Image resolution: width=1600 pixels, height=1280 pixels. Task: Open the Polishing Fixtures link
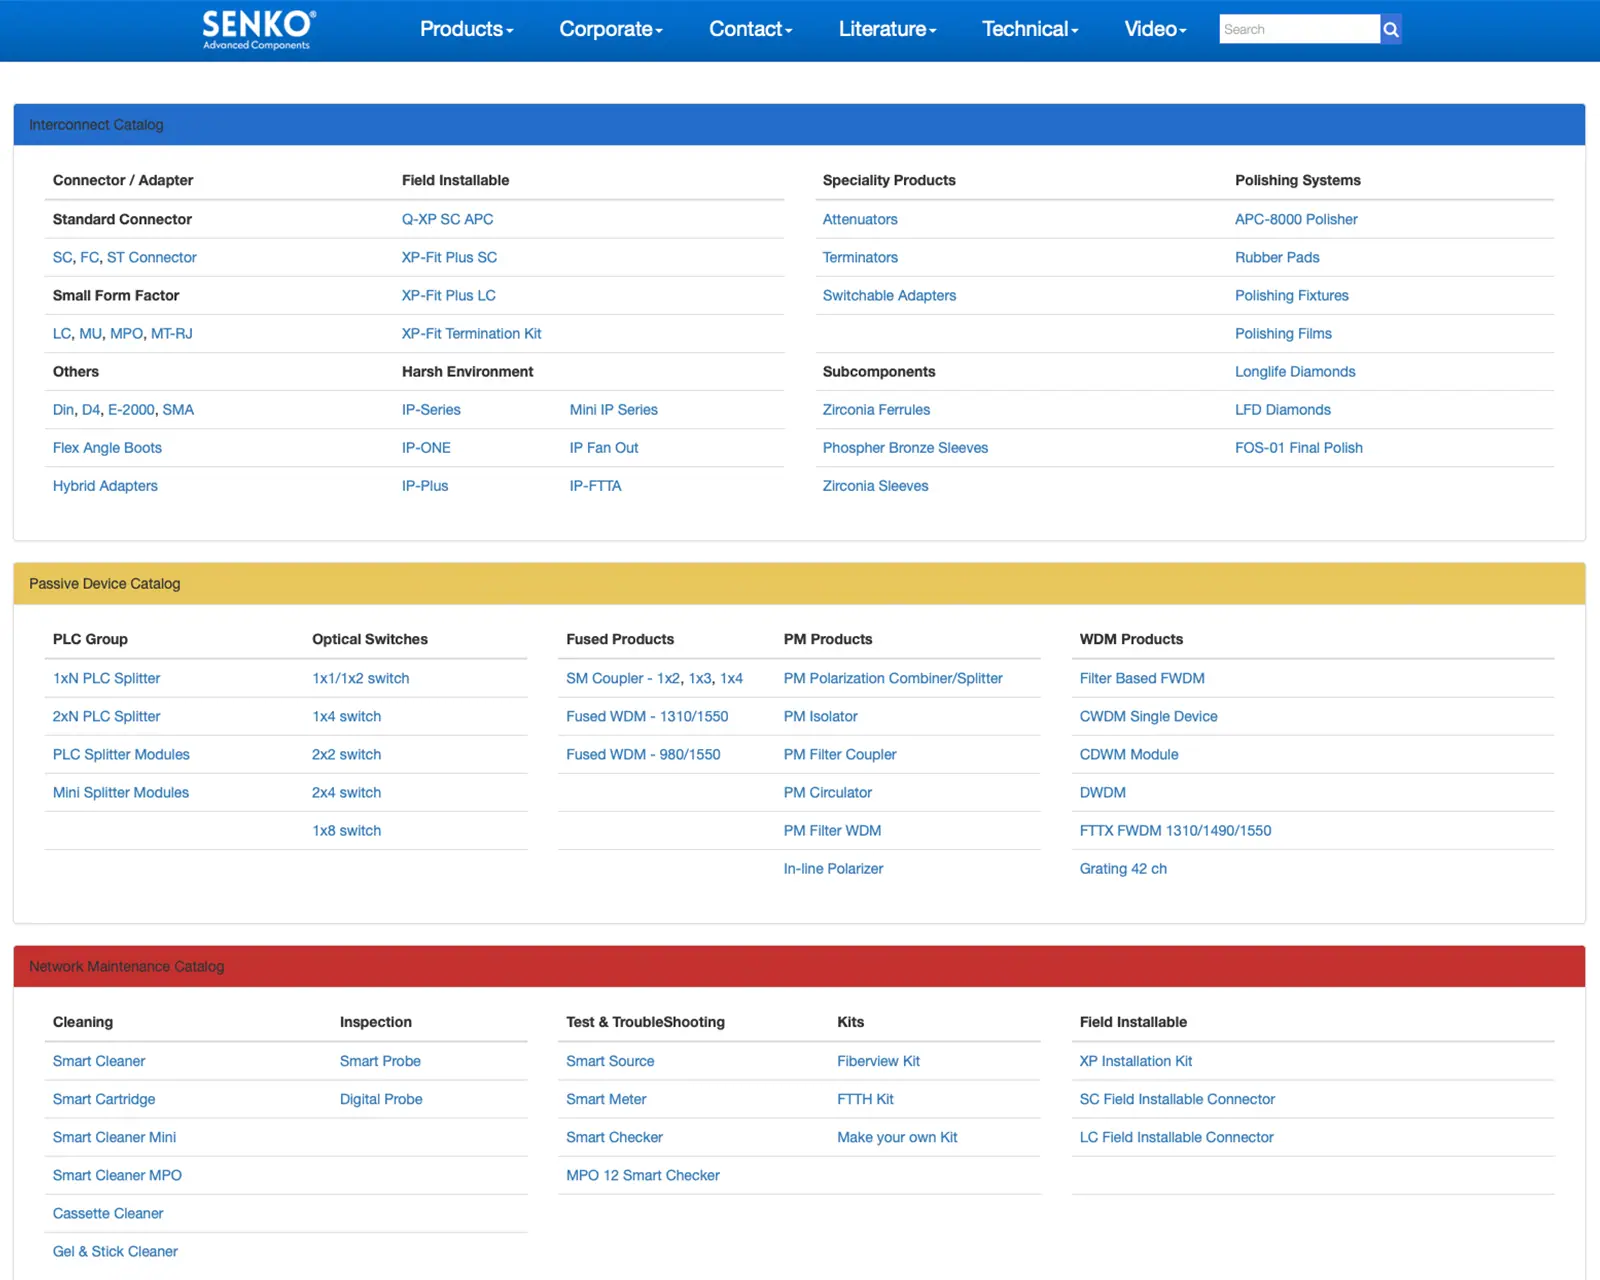1292,295
